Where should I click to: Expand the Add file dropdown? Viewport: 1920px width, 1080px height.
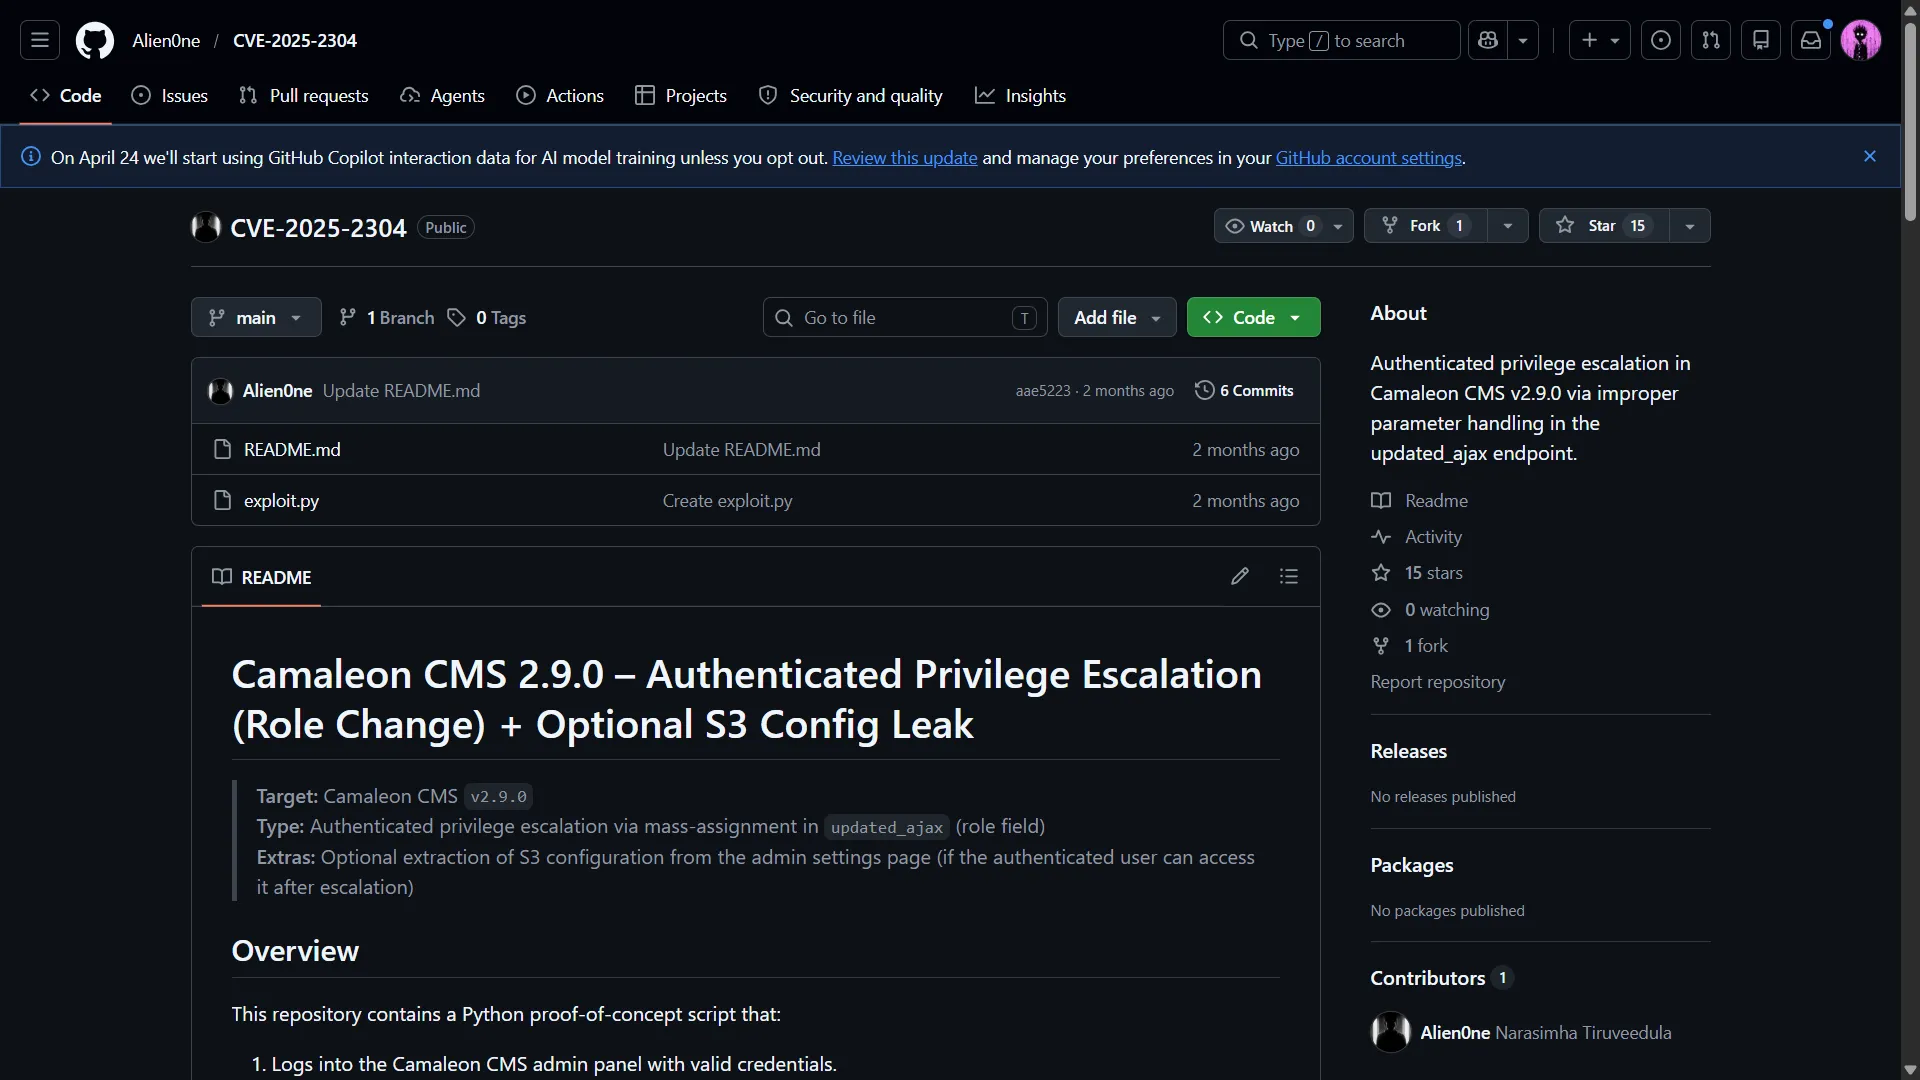1117,317
